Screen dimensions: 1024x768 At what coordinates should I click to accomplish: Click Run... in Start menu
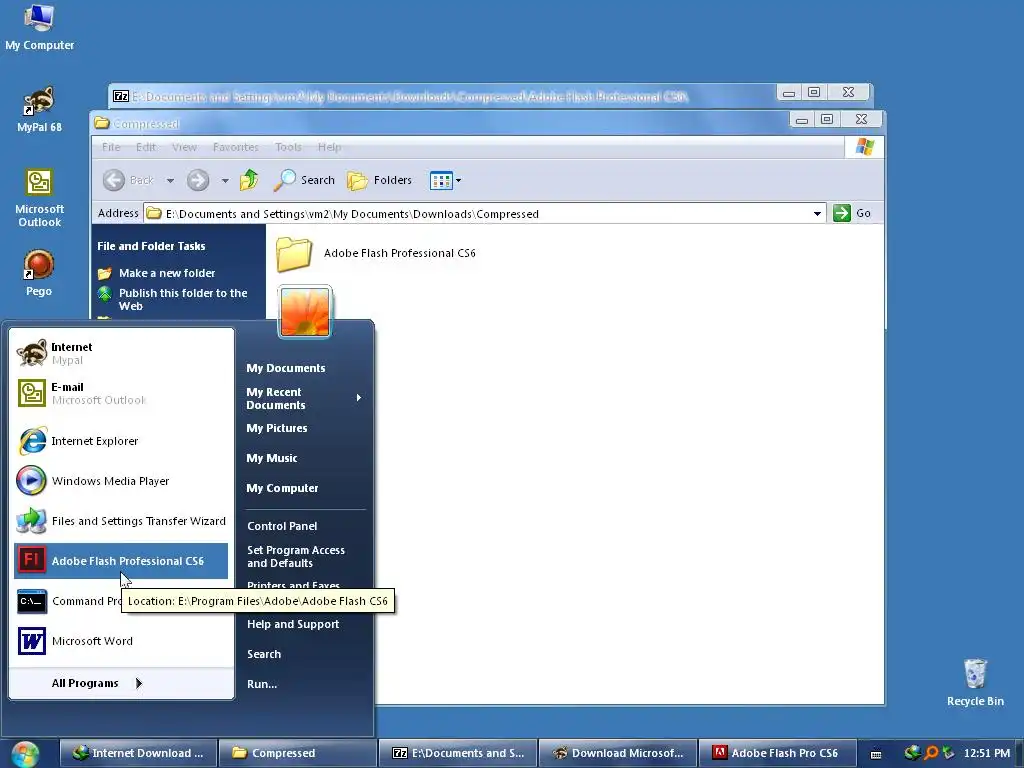coord(262,684)
